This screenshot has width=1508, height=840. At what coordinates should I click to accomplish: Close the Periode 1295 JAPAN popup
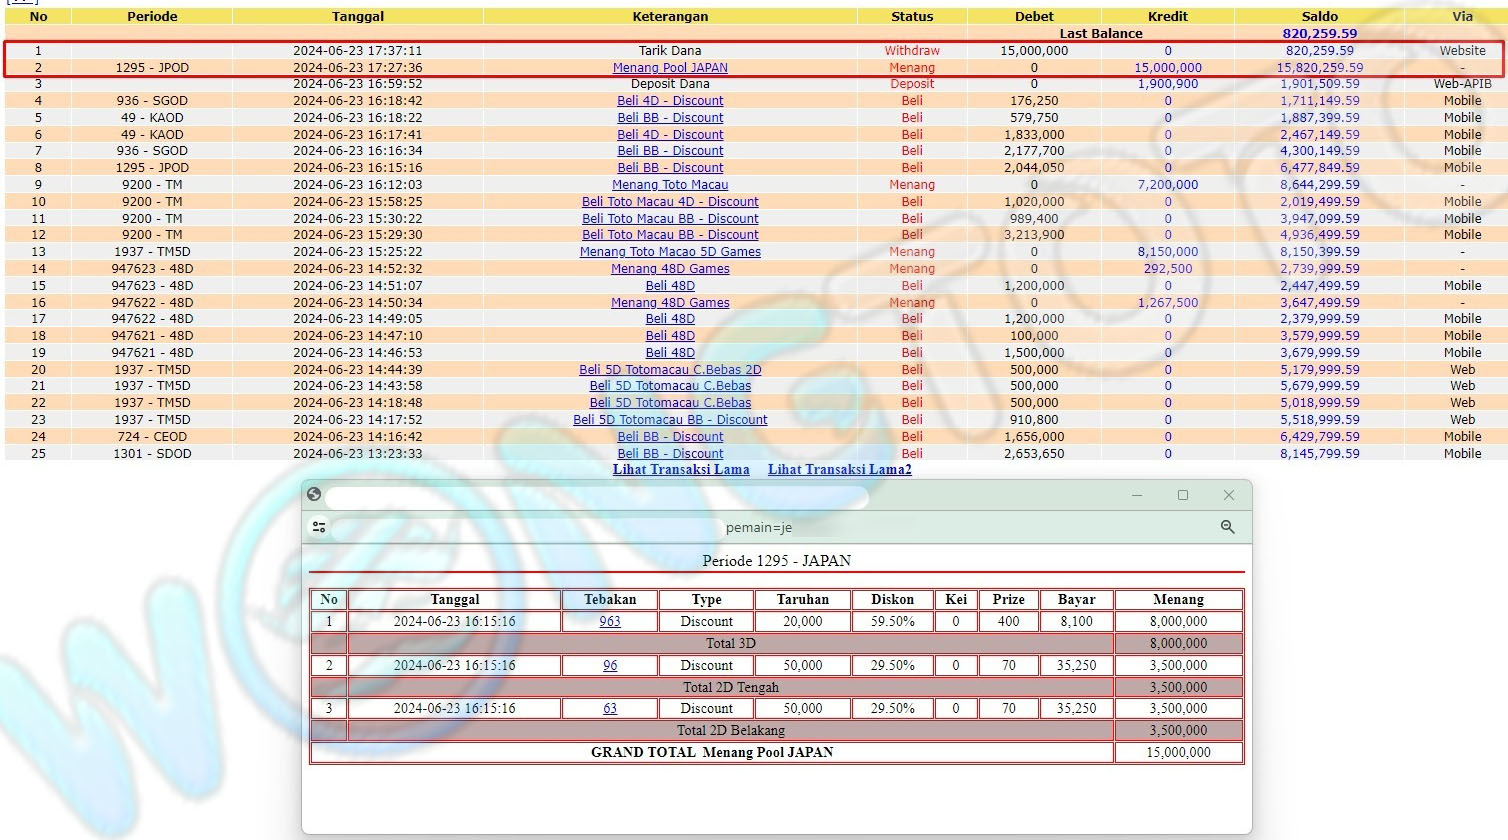(x=1229, y=495)
